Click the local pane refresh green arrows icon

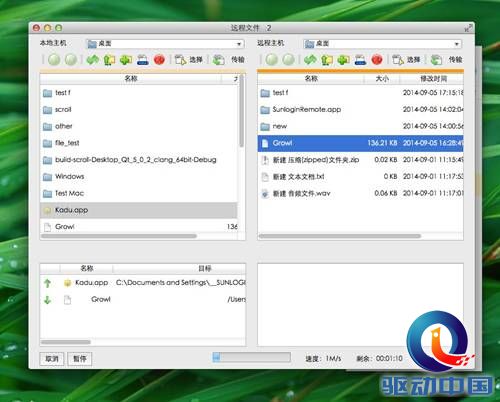tap(93, 60)
